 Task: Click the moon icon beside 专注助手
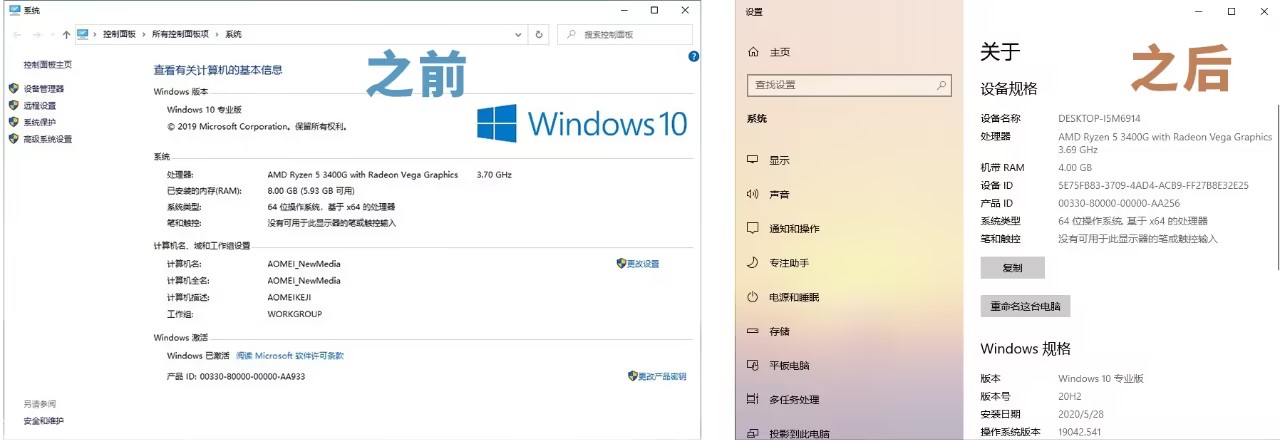(x=753, y=262)
